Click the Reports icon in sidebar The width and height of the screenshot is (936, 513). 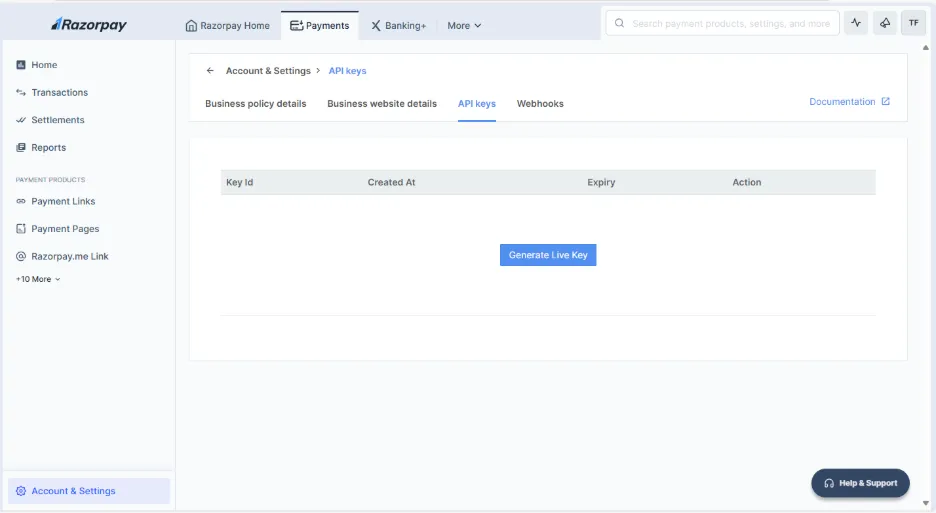point(21,147)
